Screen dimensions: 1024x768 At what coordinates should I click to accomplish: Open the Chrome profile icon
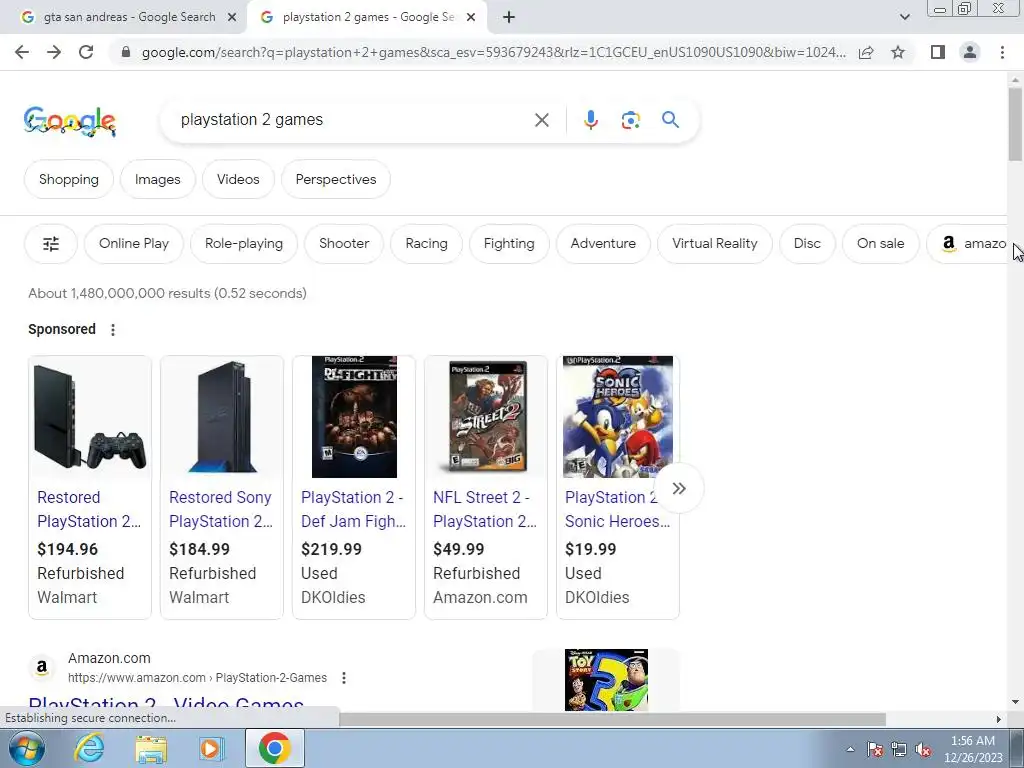point(970,52)
